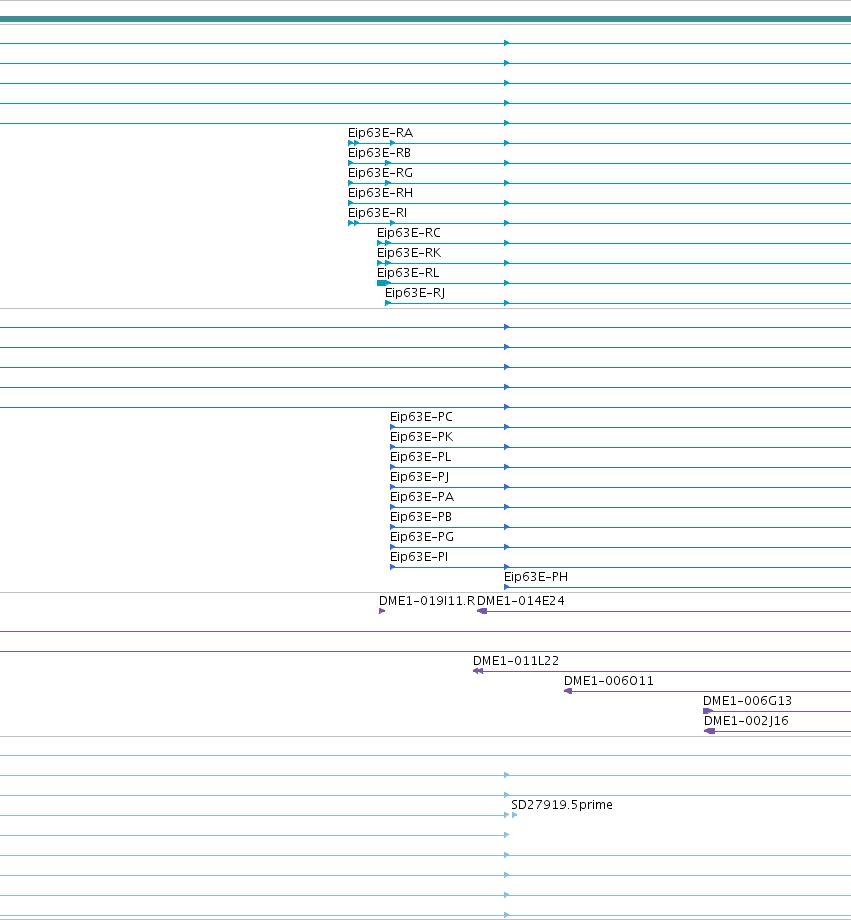Click the start arrow under Eip63E-PC

click(393, 427)
